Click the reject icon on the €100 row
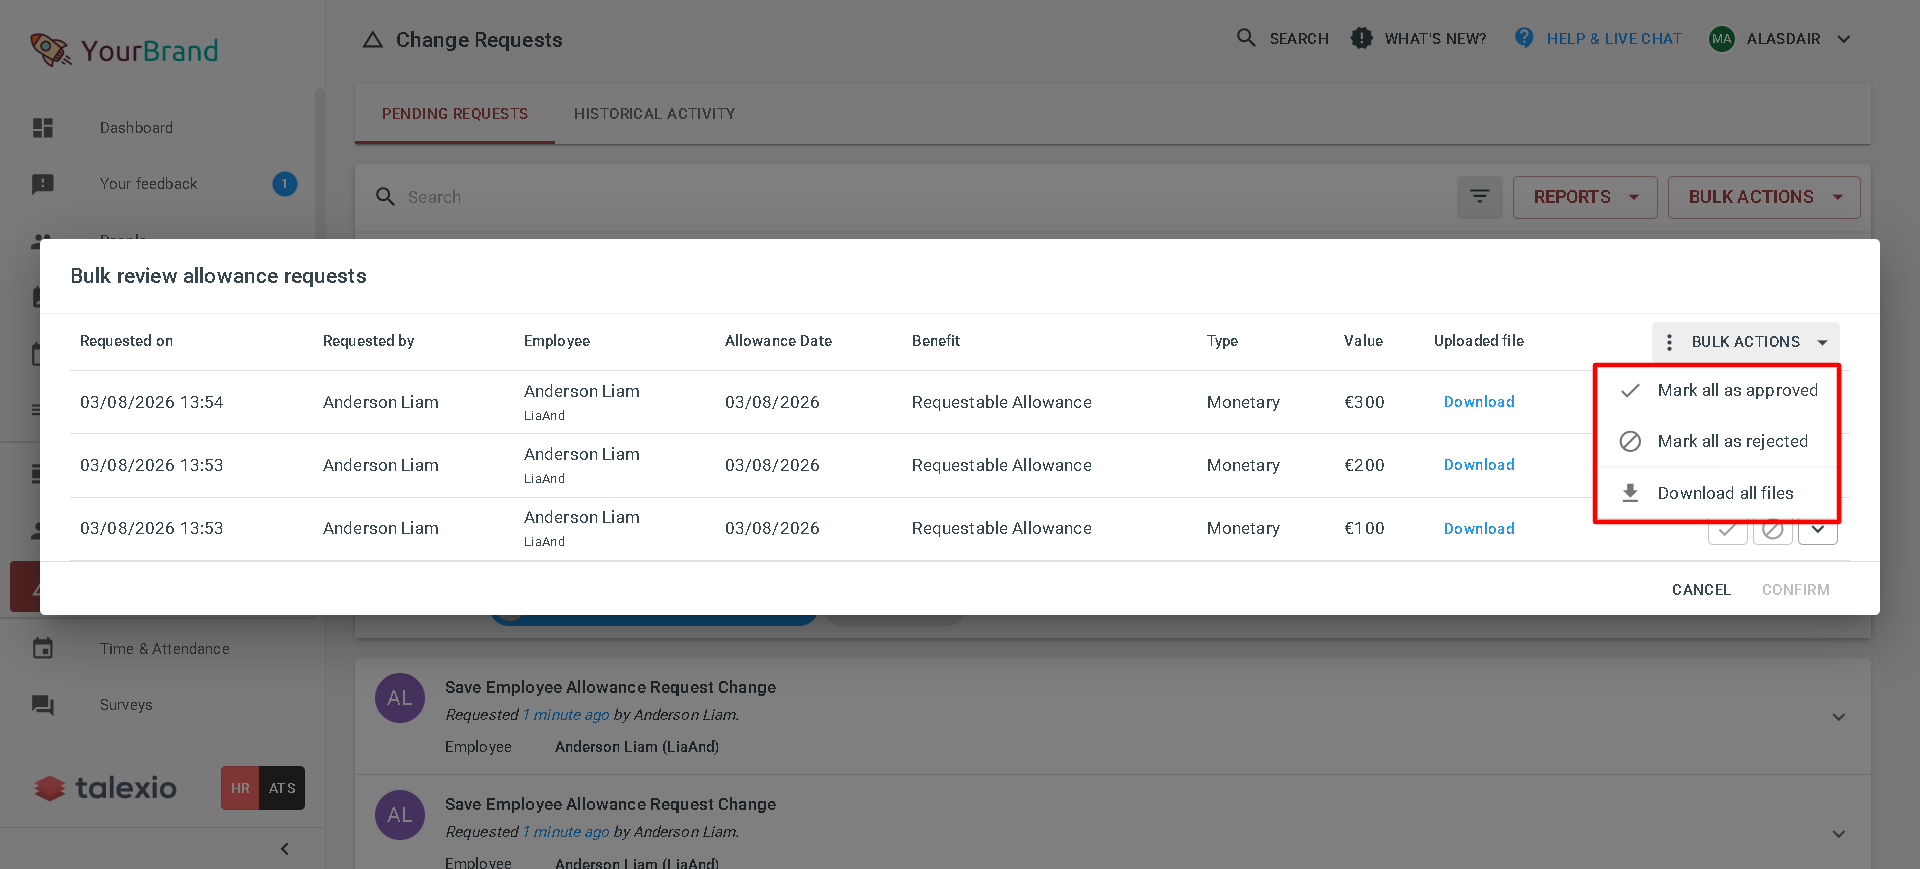1920x869 pixels. [1773, 531]
